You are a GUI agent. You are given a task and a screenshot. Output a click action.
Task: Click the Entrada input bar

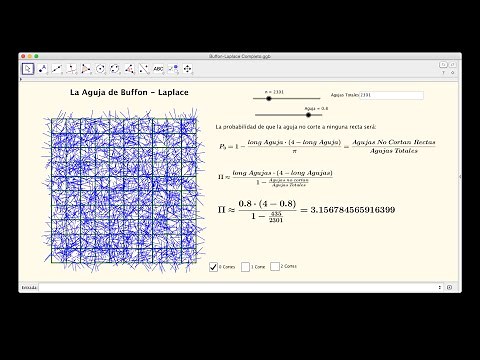(x=239, y=287)
